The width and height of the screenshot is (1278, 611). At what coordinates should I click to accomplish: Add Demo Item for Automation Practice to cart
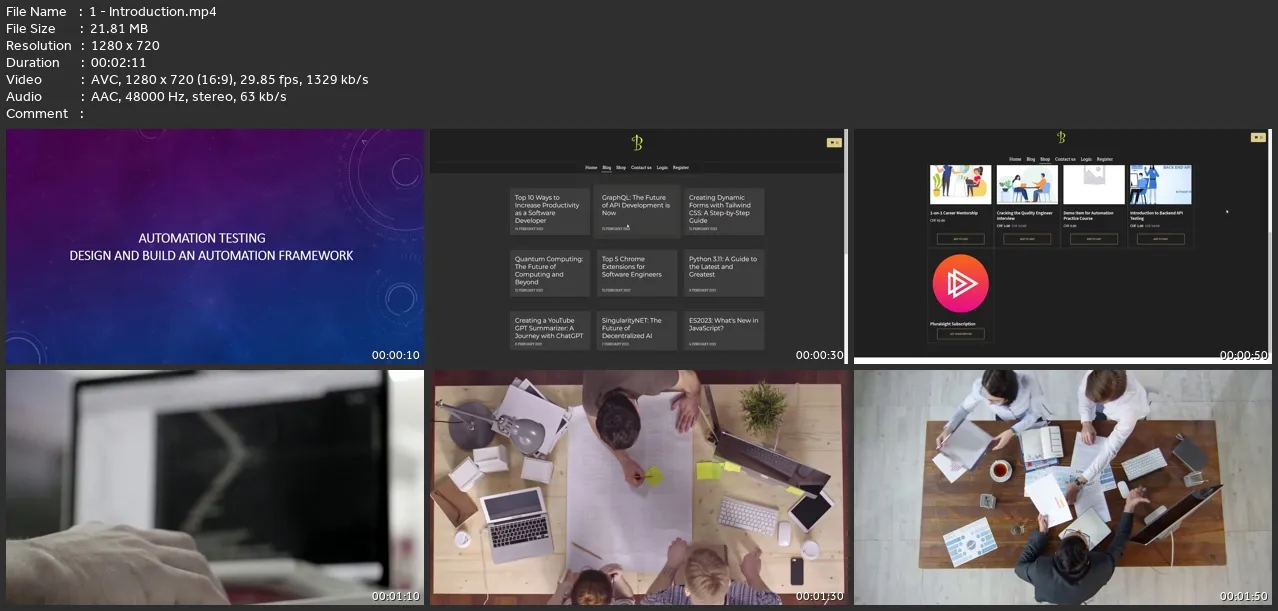click(1094, 239)
